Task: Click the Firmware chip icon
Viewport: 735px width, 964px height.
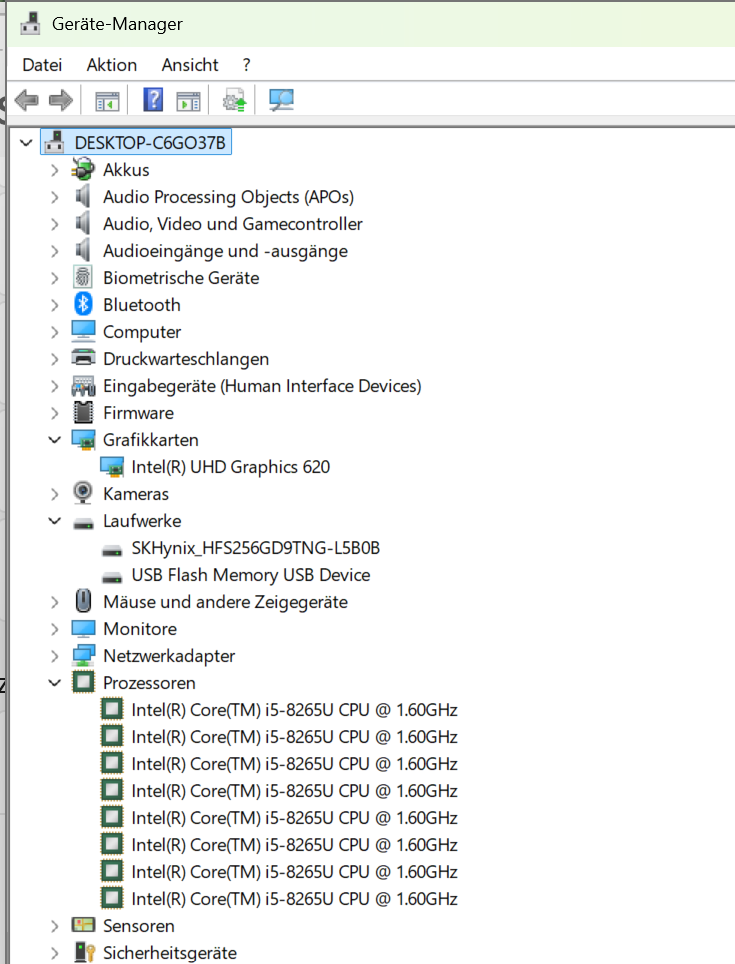Action: [x=83, y=413]
